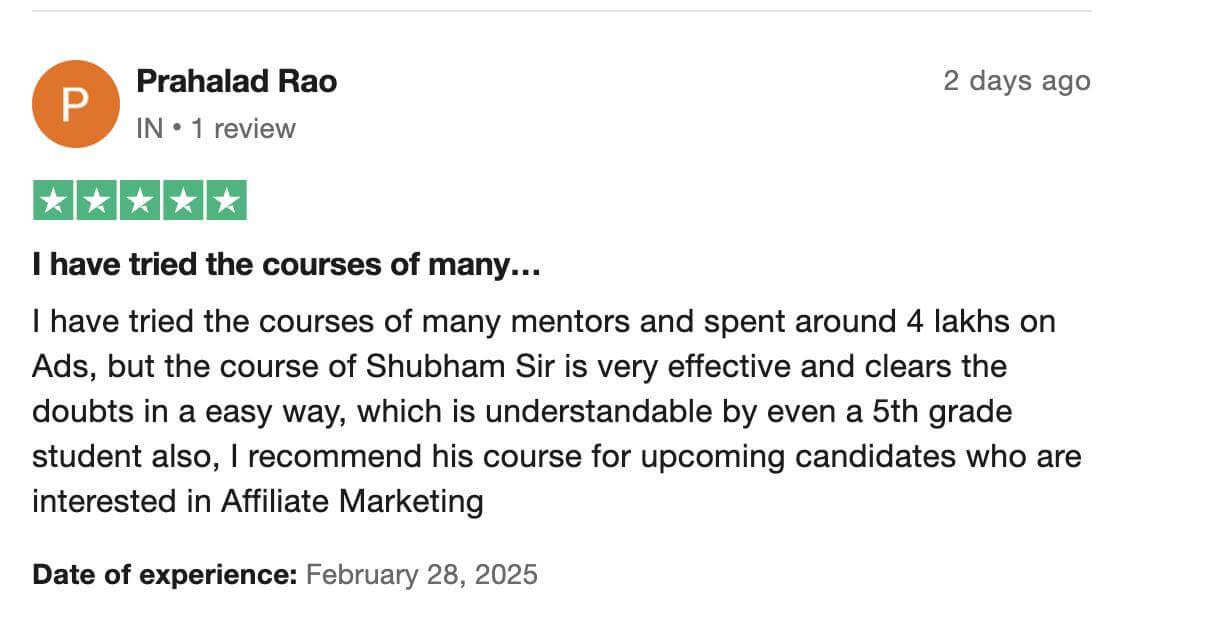Click the orange "P" avatar icon

(76, 104)
